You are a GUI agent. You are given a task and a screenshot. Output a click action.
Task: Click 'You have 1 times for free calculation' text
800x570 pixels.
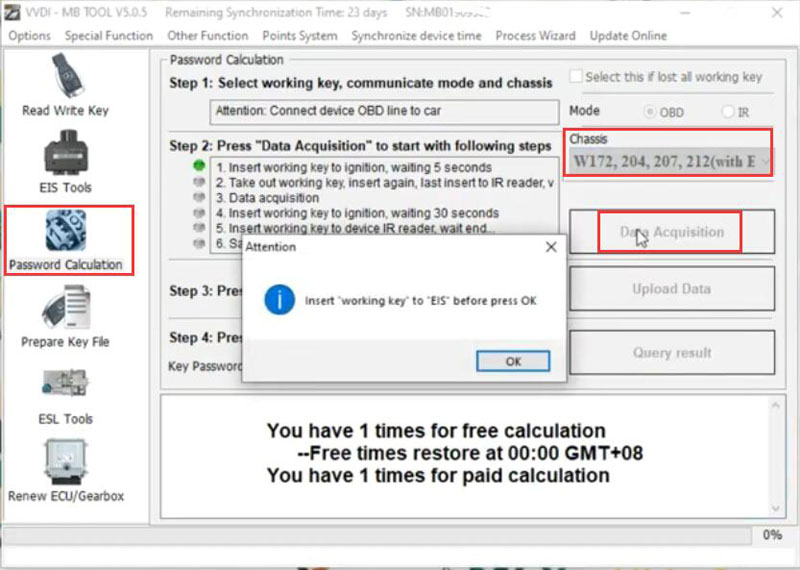(x=436, y=431)
